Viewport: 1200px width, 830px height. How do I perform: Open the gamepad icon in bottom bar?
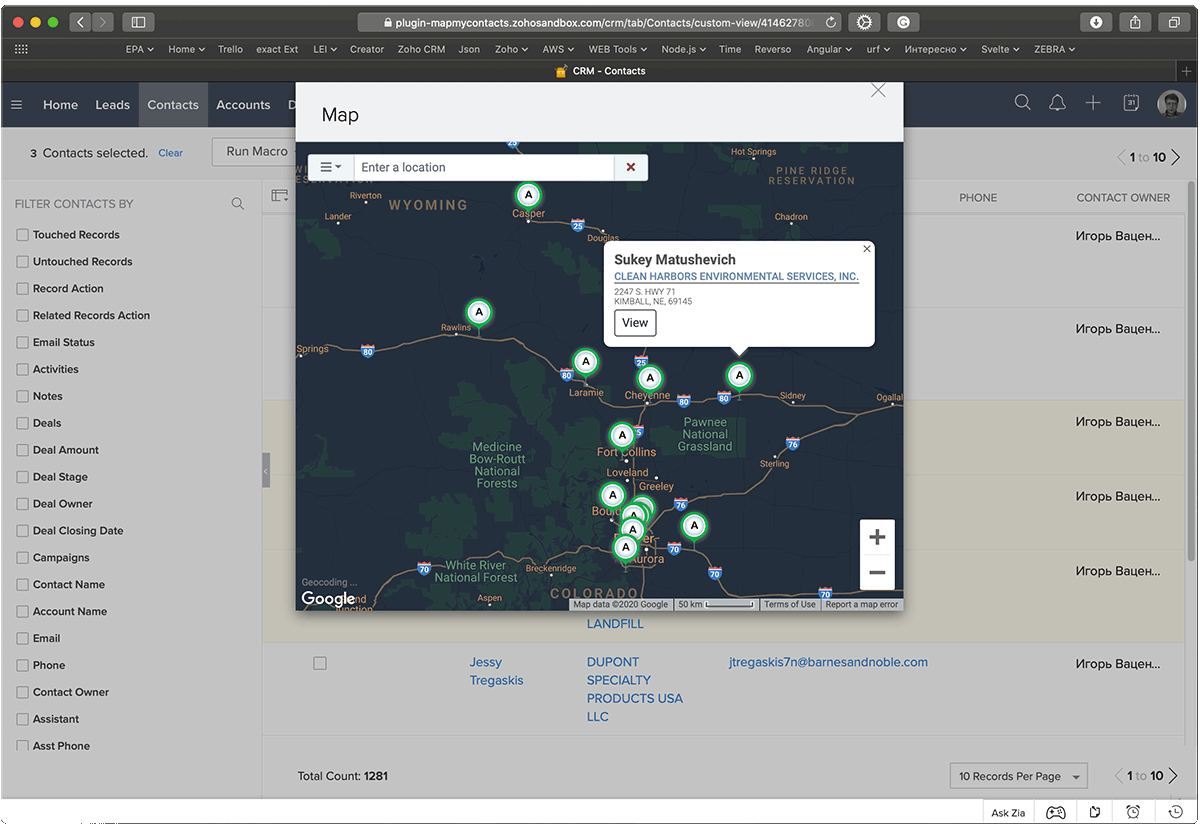[x=1056, y=812]
